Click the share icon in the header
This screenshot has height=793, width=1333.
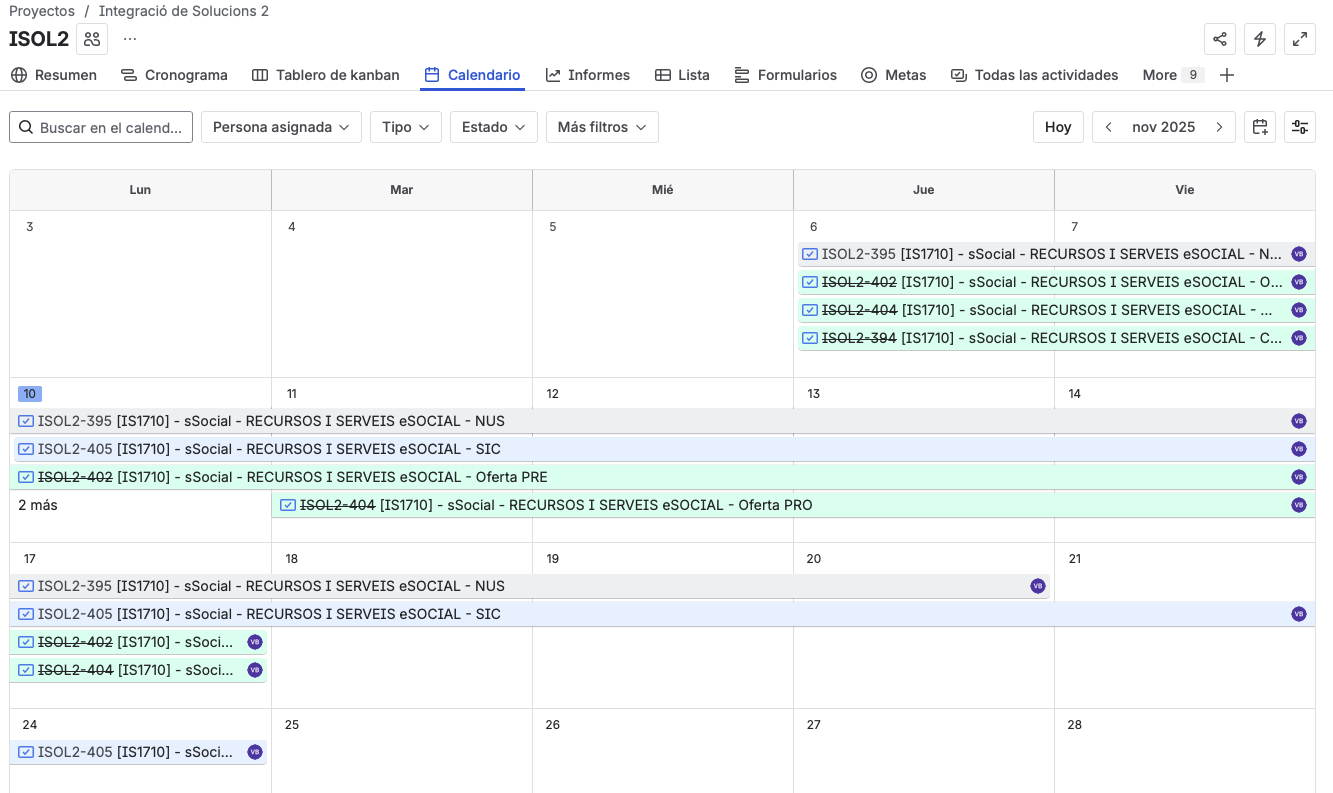tap(1219, 39)
